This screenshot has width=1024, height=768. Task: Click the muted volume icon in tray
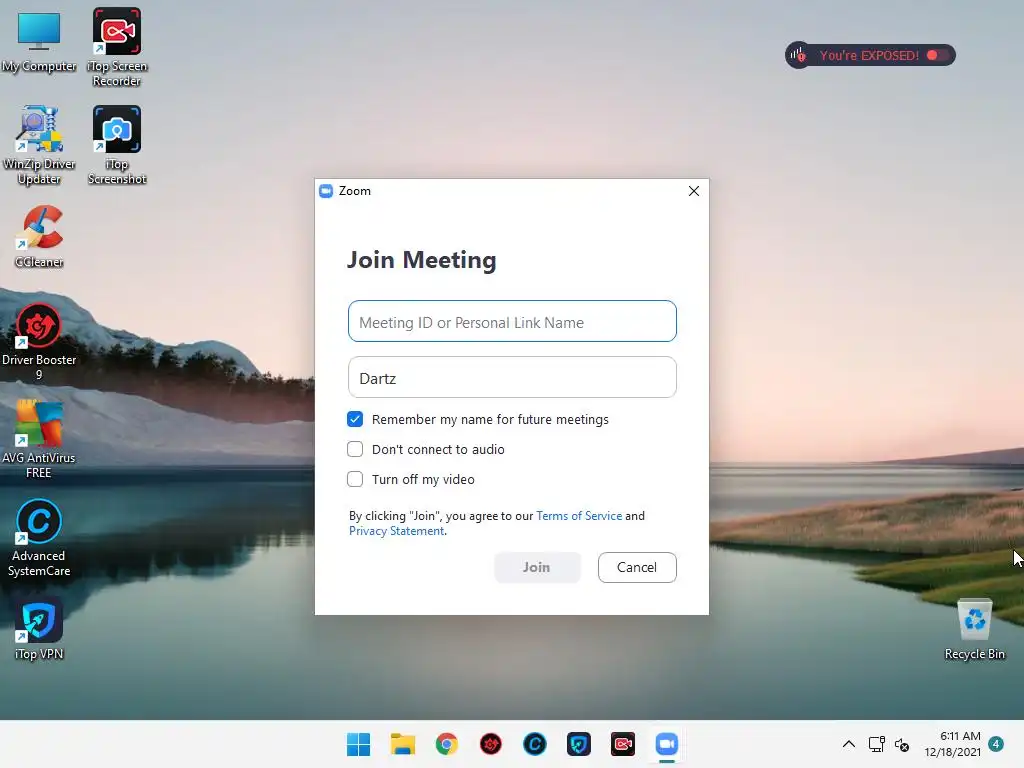(902, 744)
